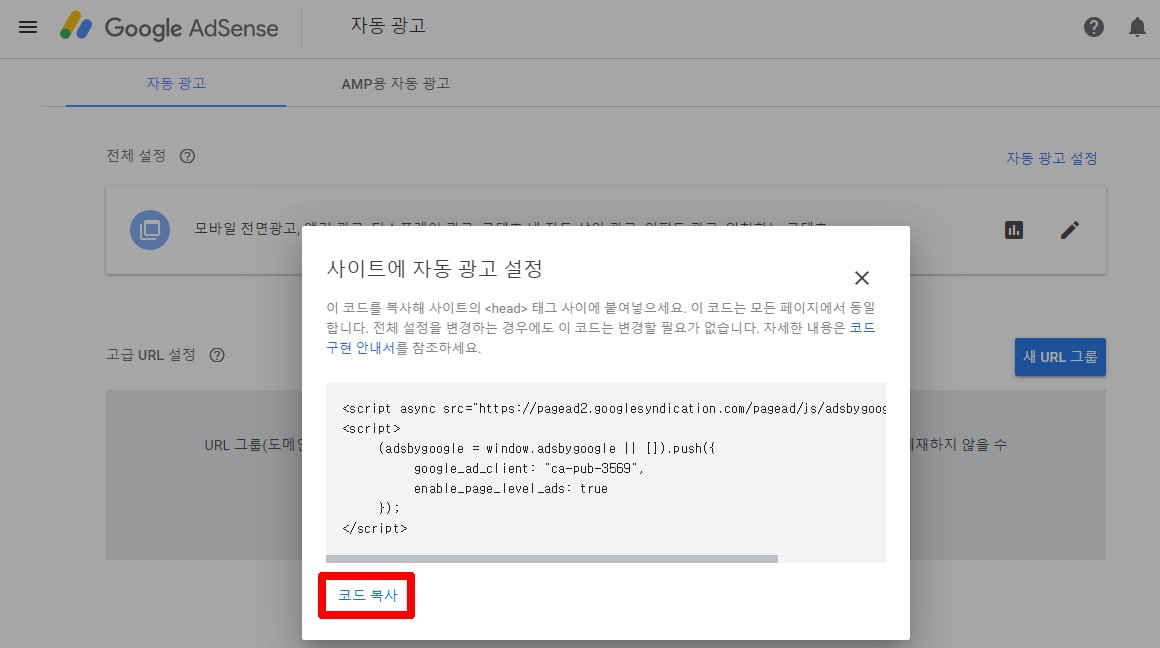The height and width of the screenshot is (648, 1160).
Task: Click the 전체 설정 heading
Action: 136,156
